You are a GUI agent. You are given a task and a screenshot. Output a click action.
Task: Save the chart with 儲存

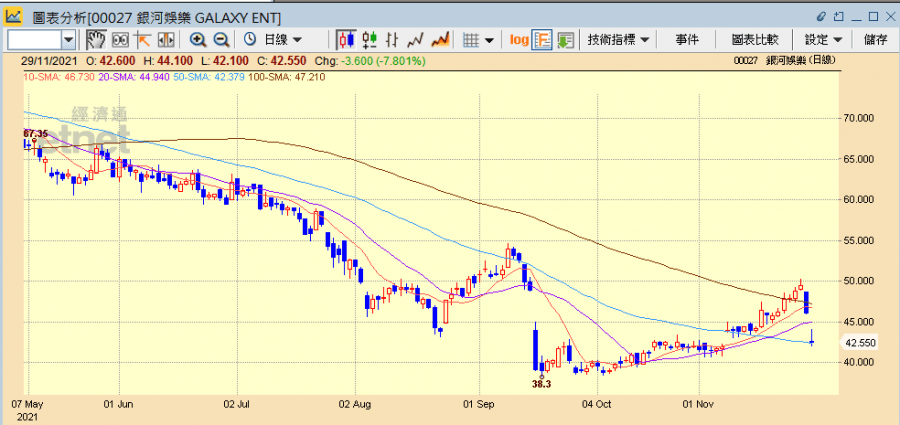tap(875, 40)
